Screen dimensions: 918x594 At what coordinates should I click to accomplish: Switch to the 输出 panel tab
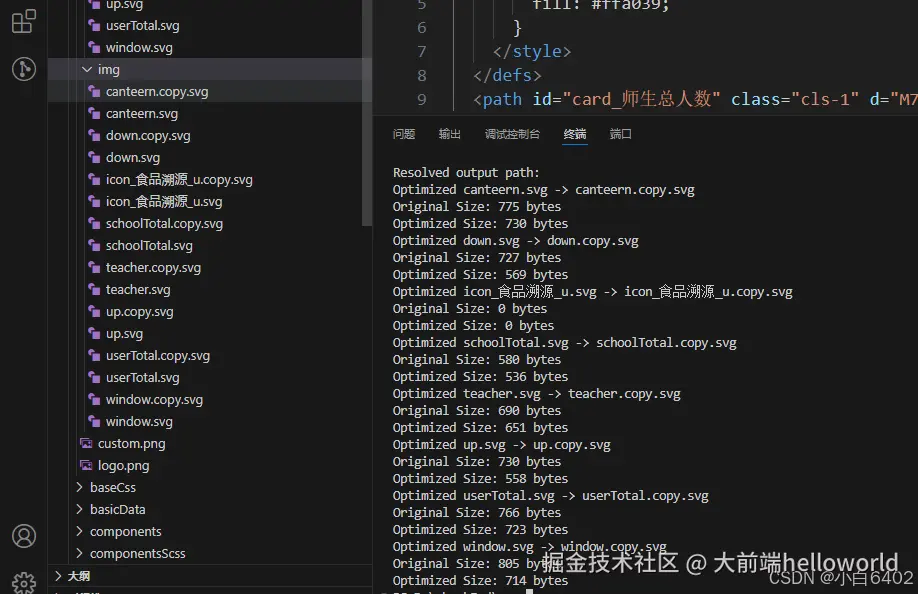(448, 133)
